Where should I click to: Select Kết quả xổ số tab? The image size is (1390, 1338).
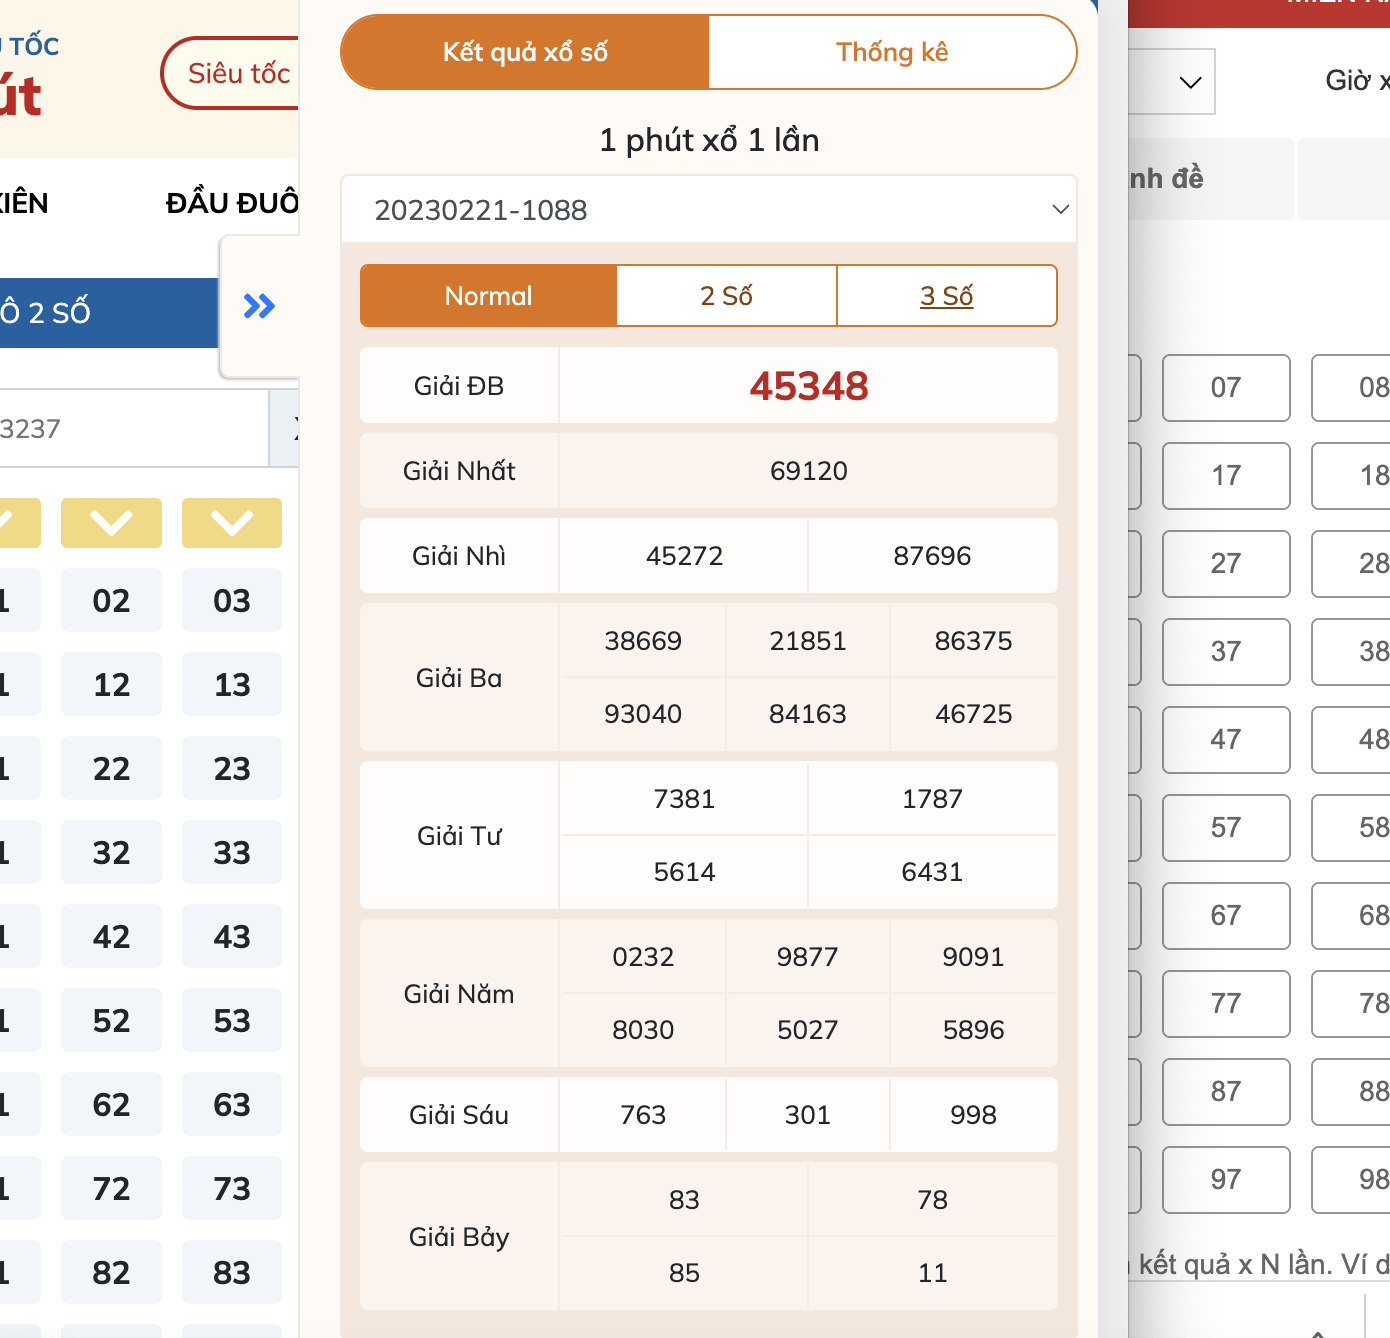point(525,52)
